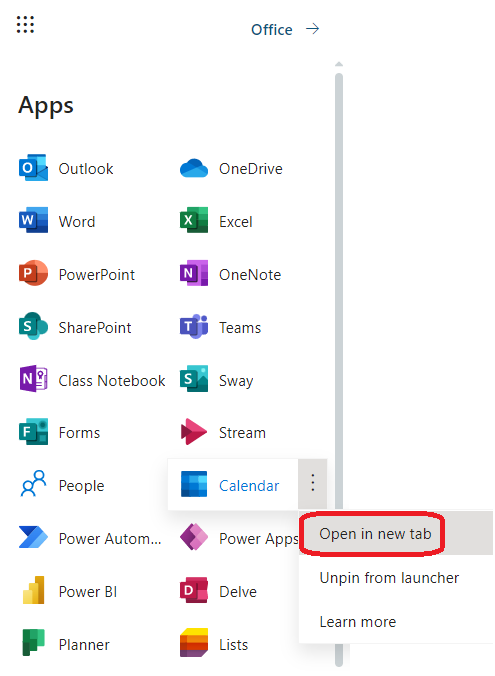Launch Sway from its icon
This screenshot has height=676, width=495.
tap(194, 379)
